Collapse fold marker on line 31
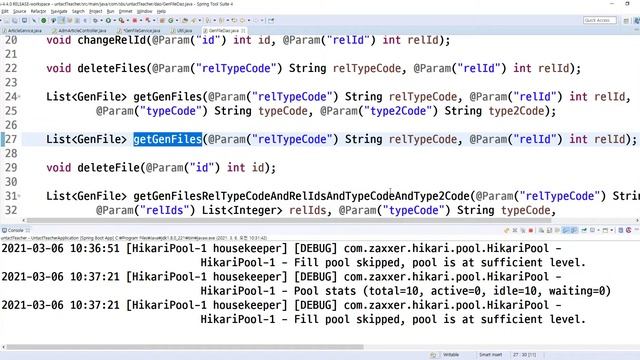This screenshot has height=360, width=640. tap(19, 196)
